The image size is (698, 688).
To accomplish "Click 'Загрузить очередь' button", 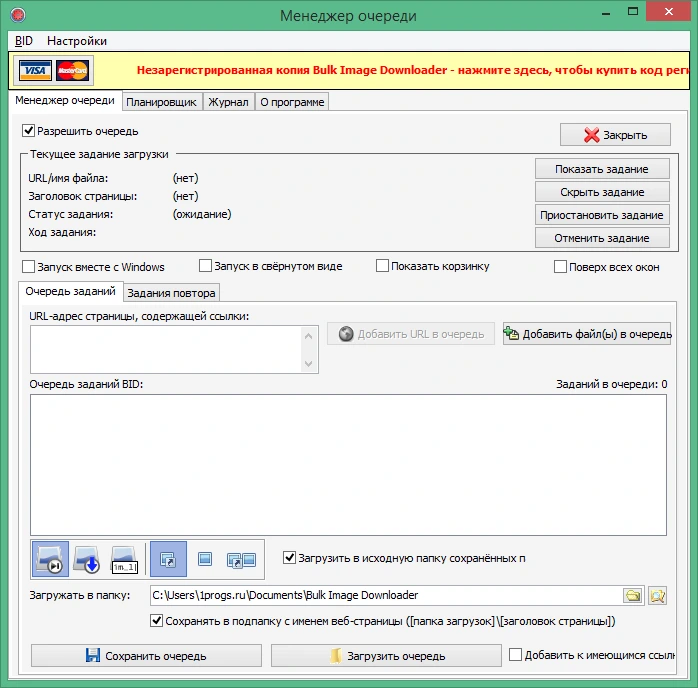I will pyautogui.click(x=386, y=656).
